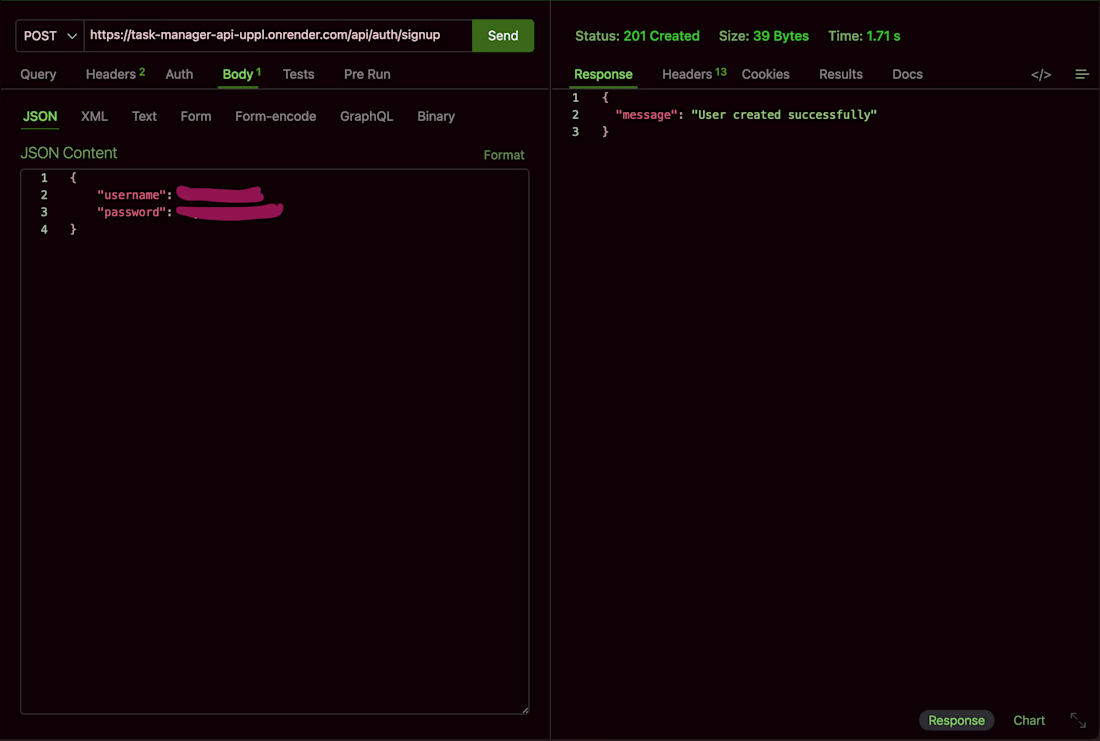The height and width of the screenshot is (741, 1100).
Task: Click inside the JSON content editor
Action: click(x=274, y=441)
